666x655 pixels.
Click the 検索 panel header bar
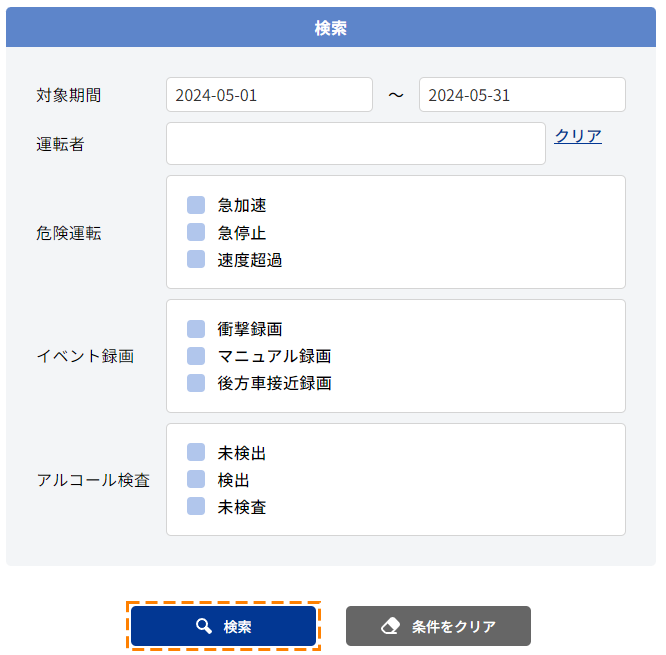click(x=331, y=27)
